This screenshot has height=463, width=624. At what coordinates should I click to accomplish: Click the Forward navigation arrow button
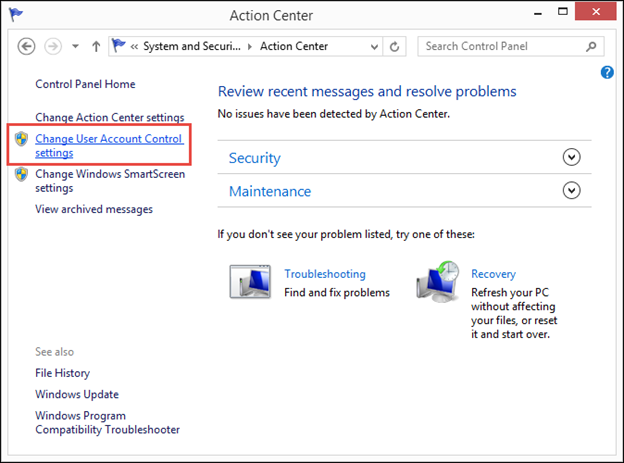coord(53,47)
